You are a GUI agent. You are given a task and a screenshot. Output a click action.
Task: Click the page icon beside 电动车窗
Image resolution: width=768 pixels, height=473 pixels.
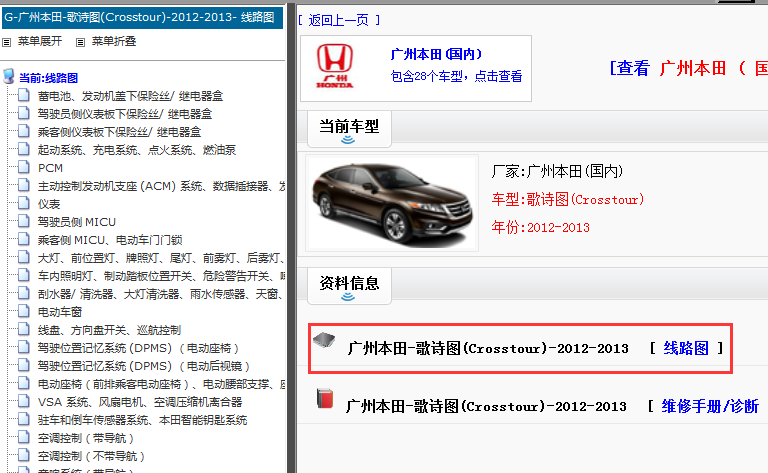pos(24,311)
